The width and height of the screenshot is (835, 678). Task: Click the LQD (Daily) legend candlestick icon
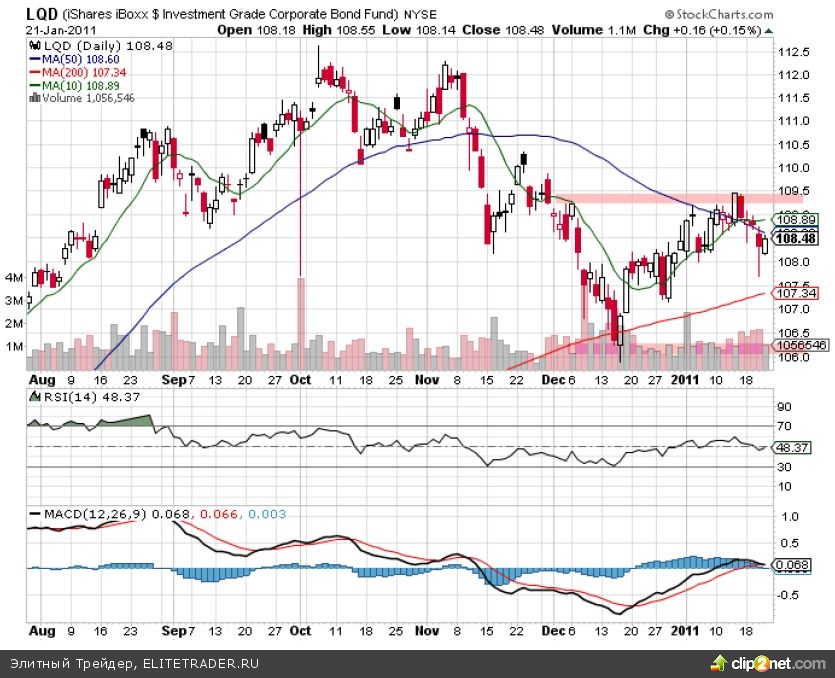[33, 46]
